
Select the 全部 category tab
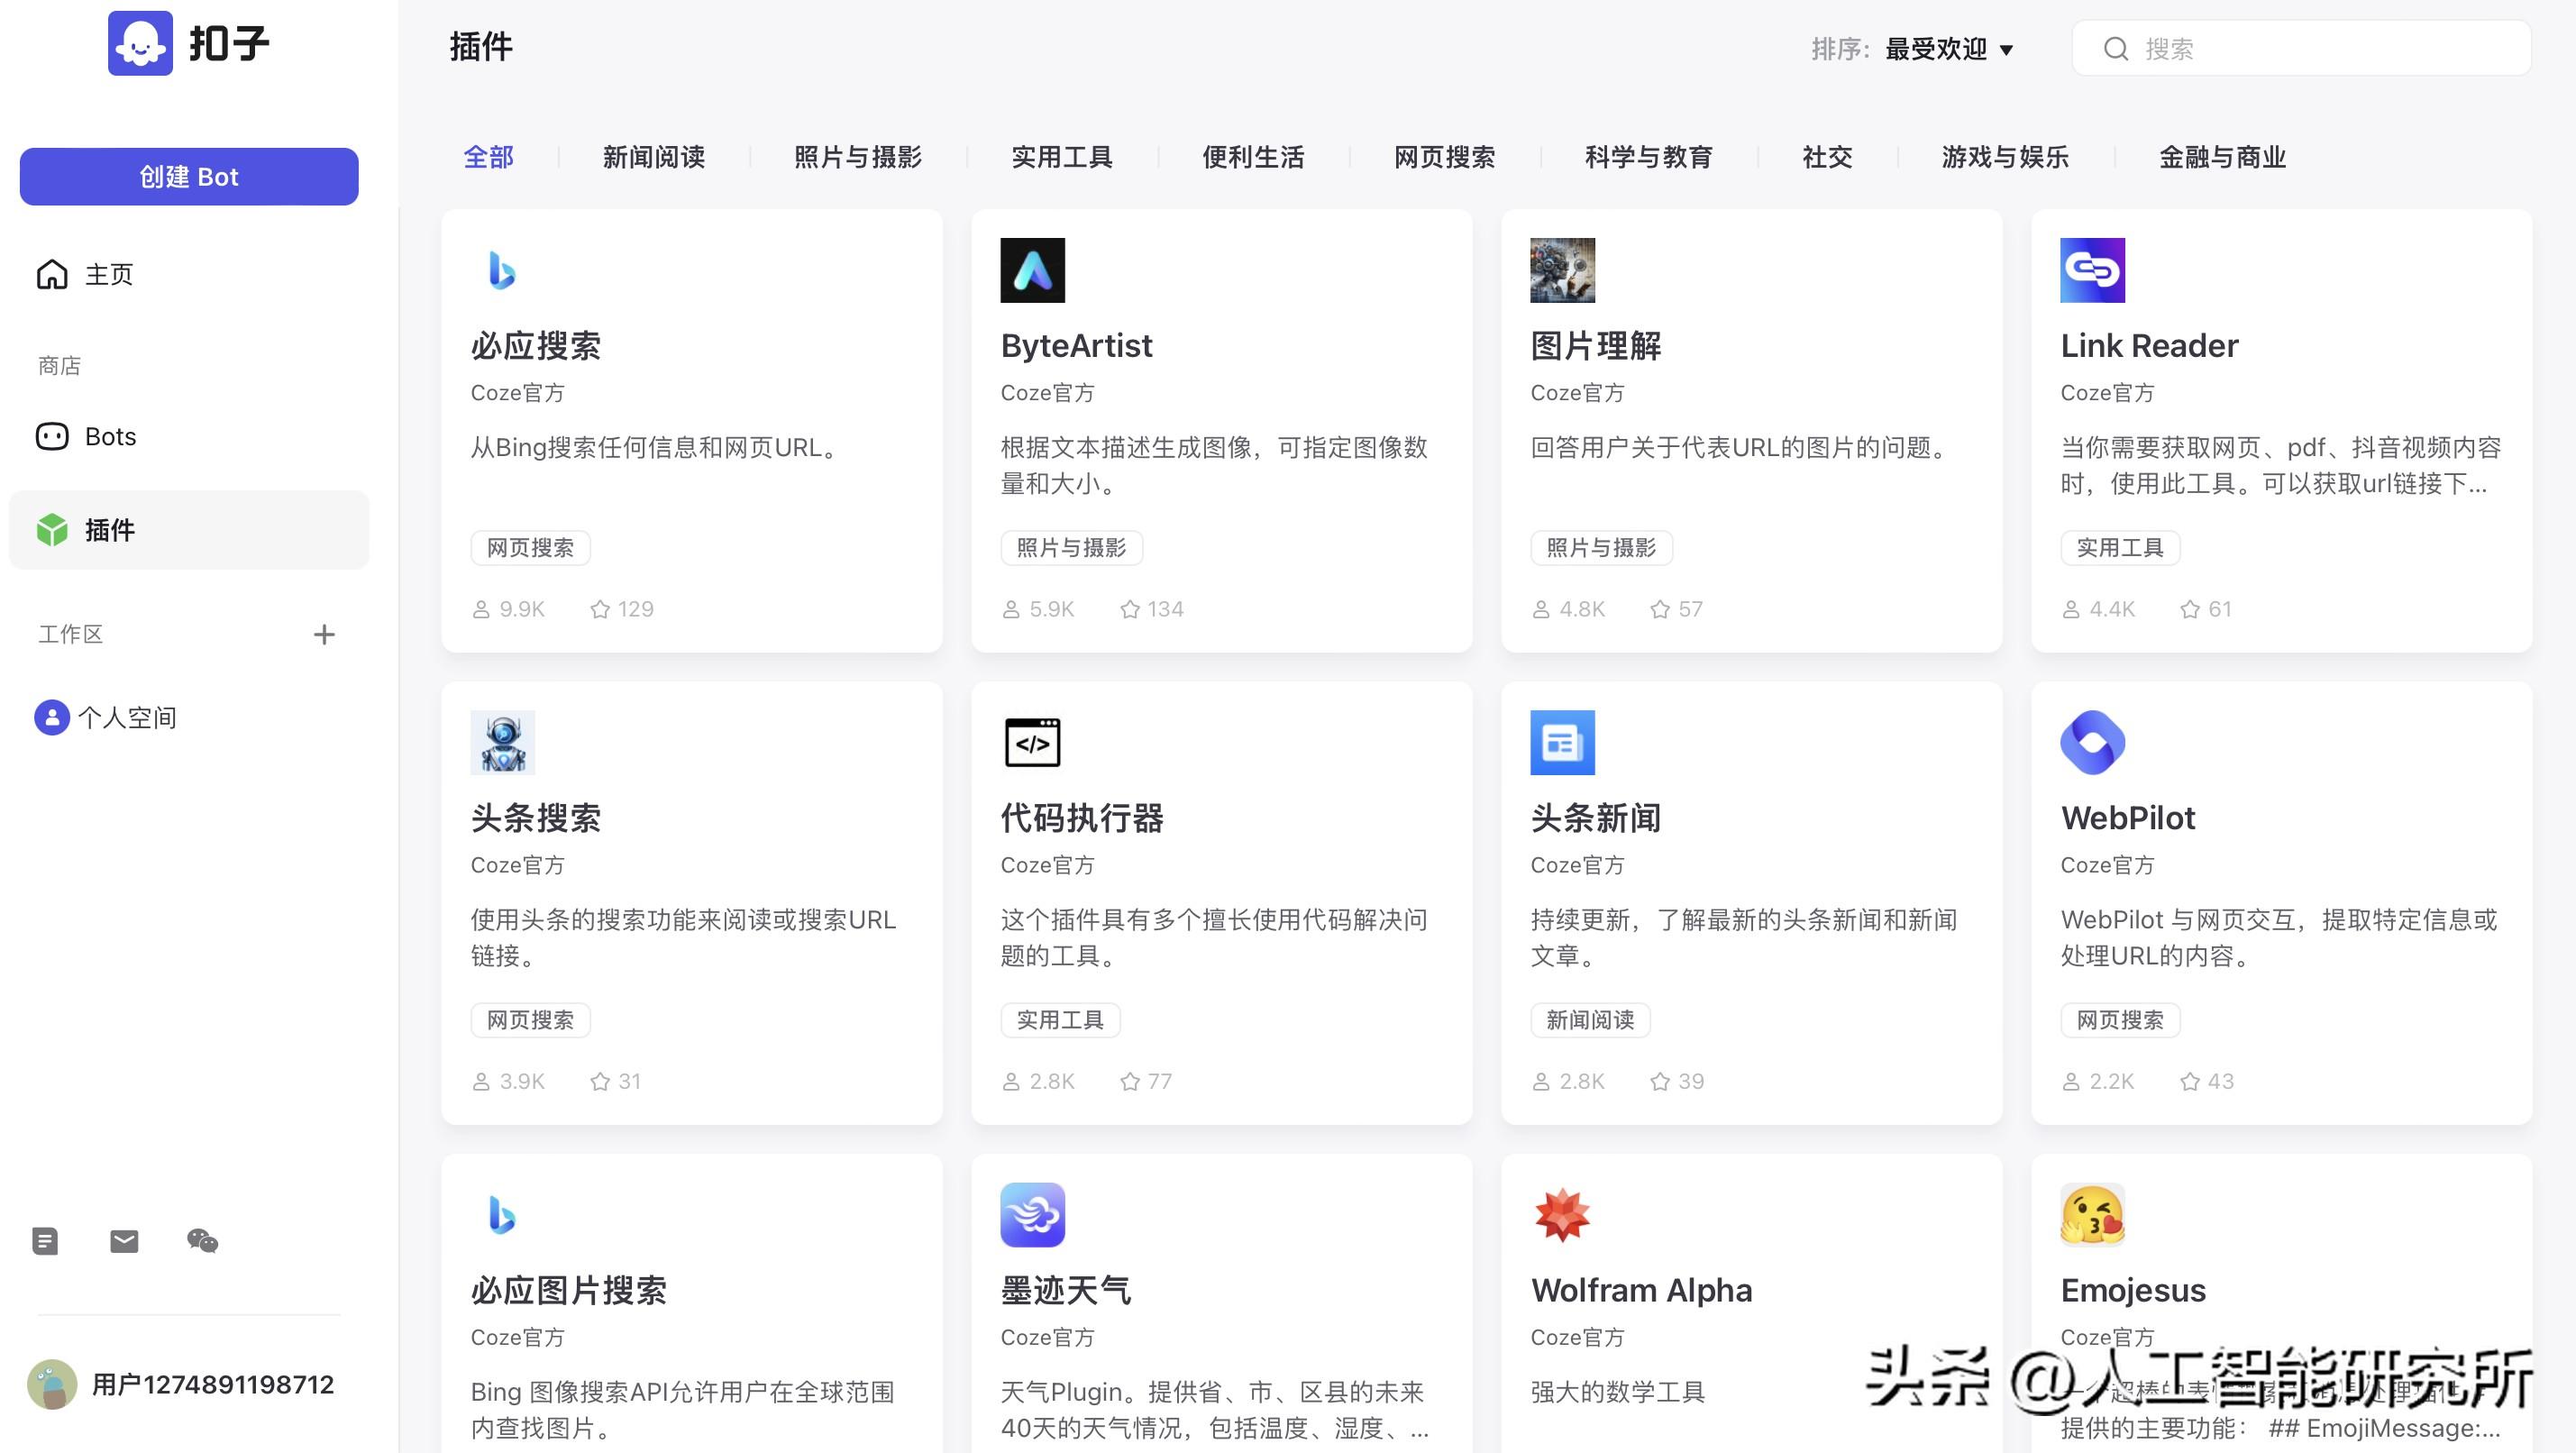(x=488, y=157)
